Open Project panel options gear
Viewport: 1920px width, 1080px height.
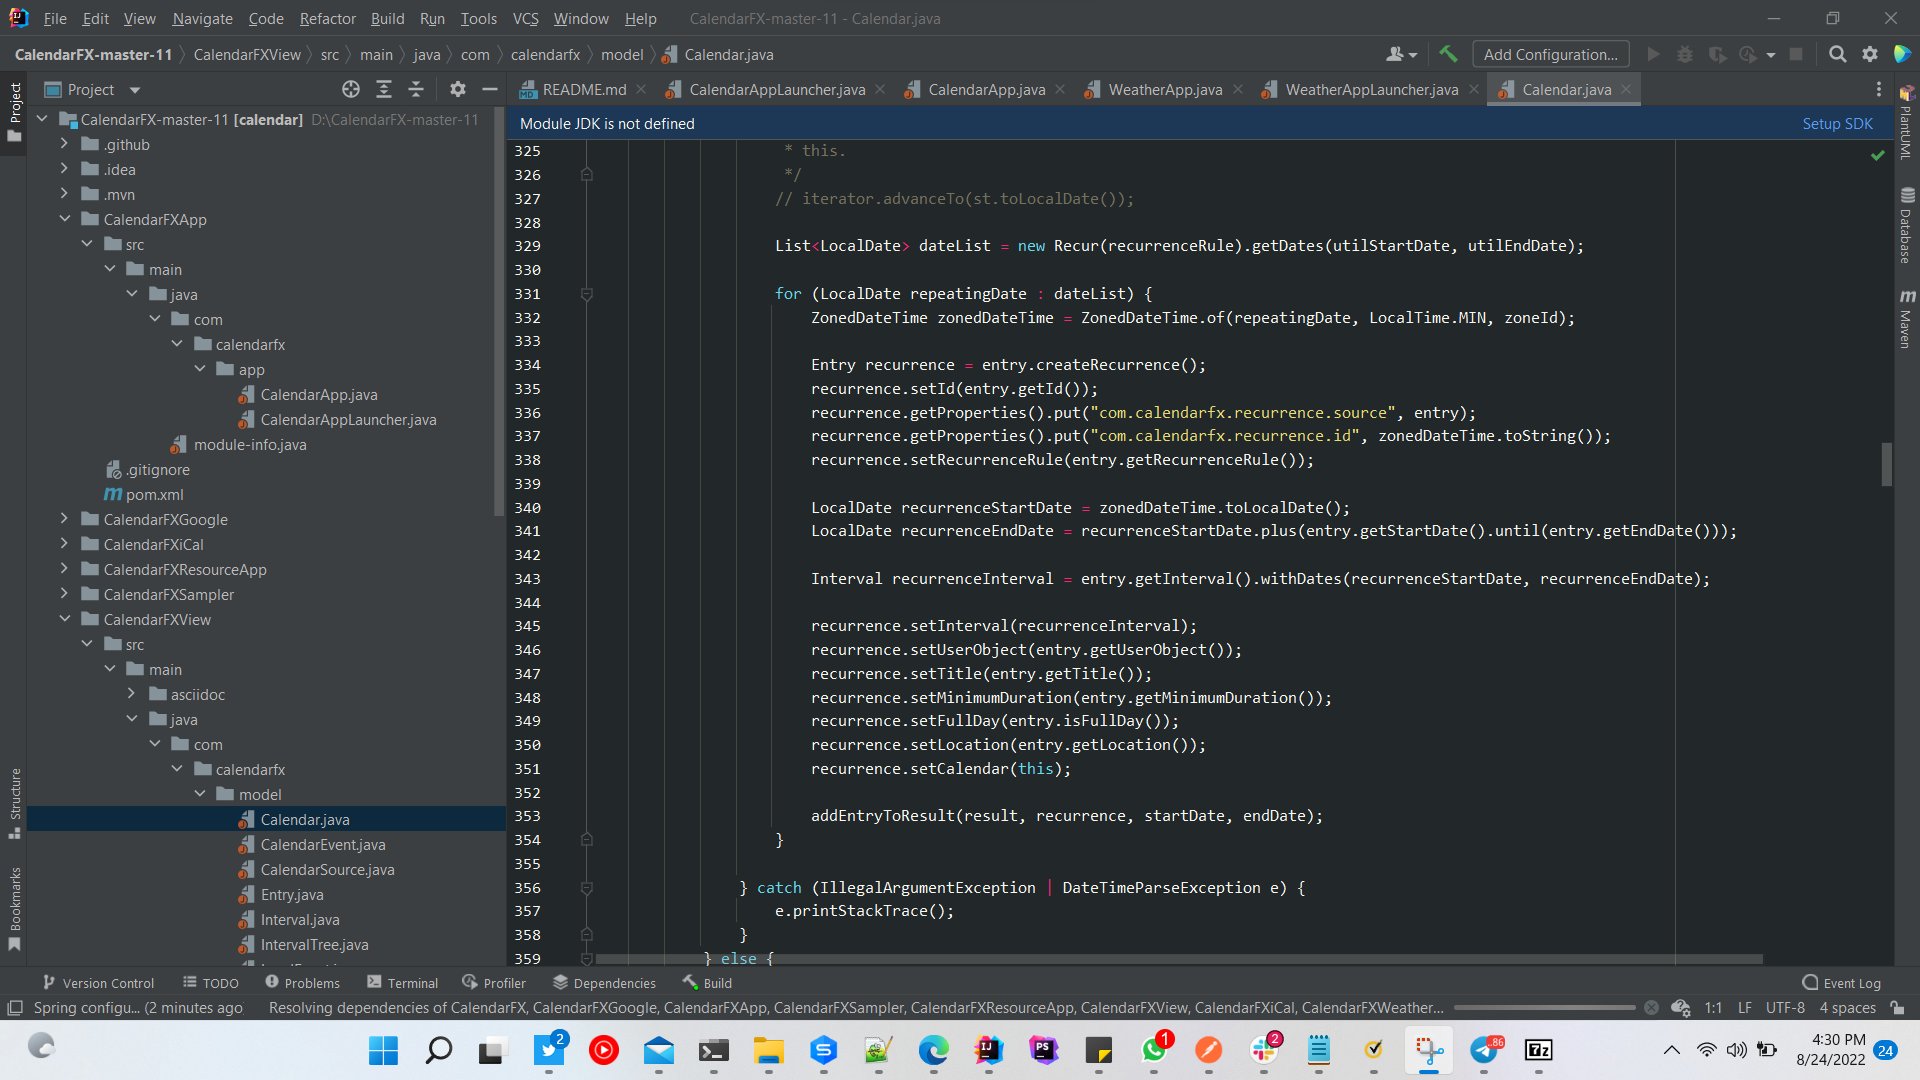click(x=457, y=89)
